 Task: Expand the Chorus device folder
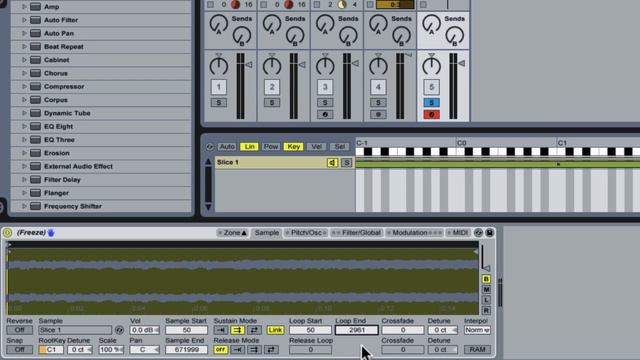(x=24, y=73)
